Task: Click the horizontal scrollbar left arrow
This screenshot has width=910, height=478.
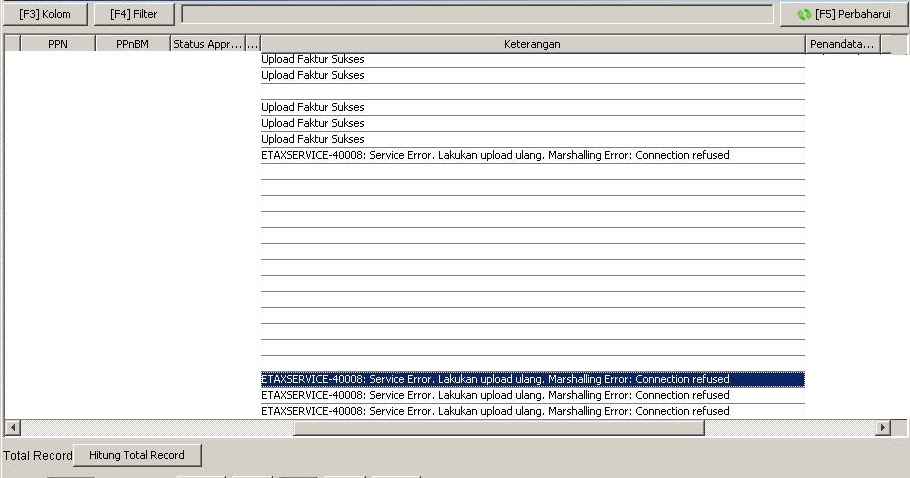Action: coord(13,428)
